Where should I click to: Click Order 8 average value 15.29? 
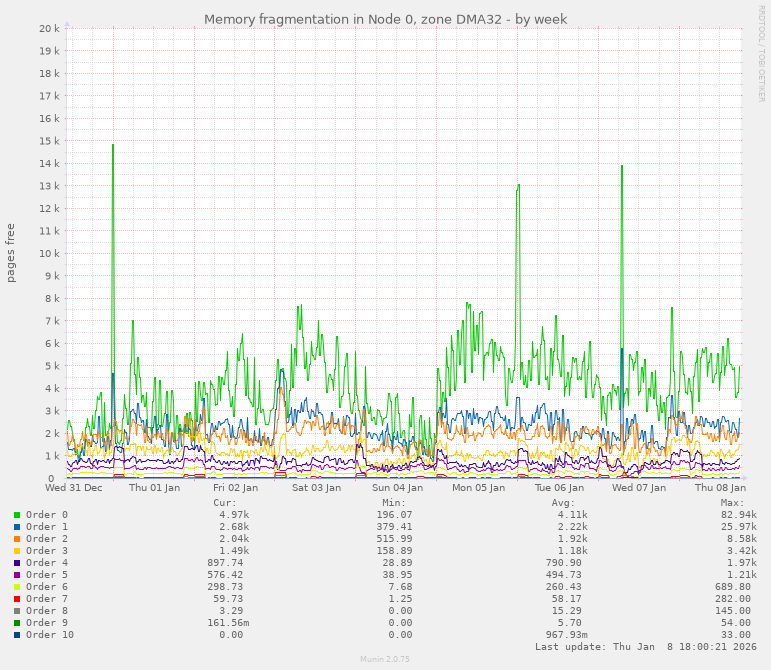pyautogui.click(x=566, y=611)
